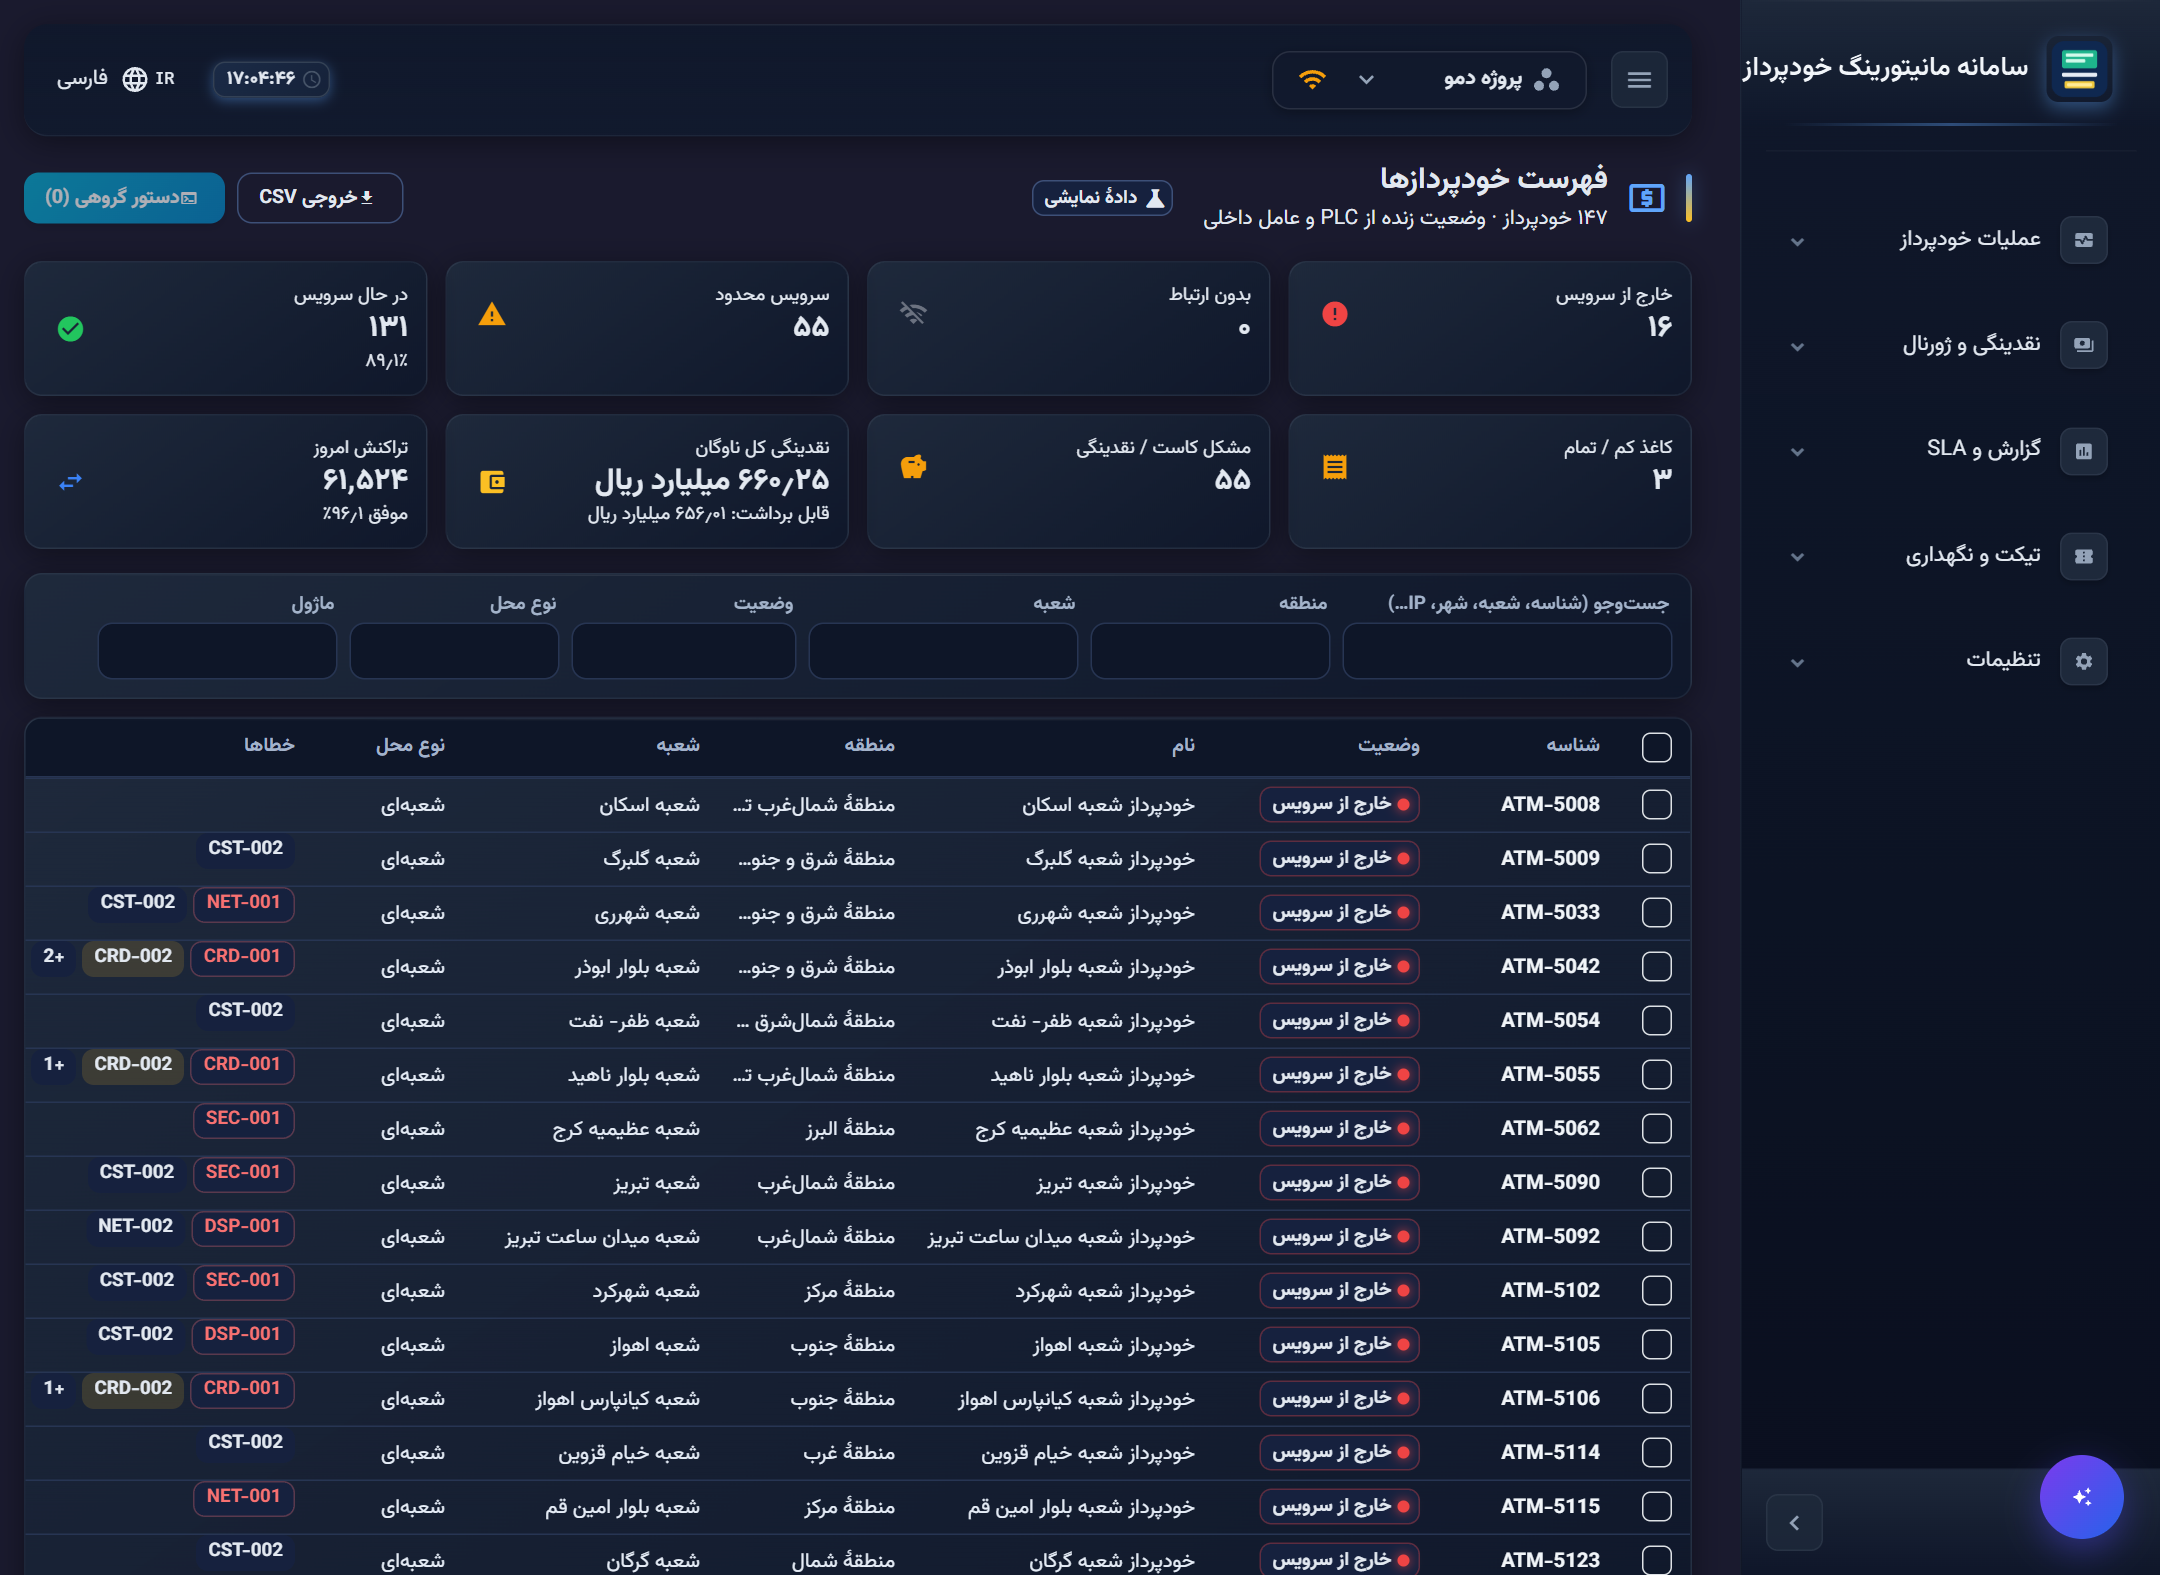2160x1575 pixels.
Task: Check the box for ATM-5008
Action: pos(1656,805)
